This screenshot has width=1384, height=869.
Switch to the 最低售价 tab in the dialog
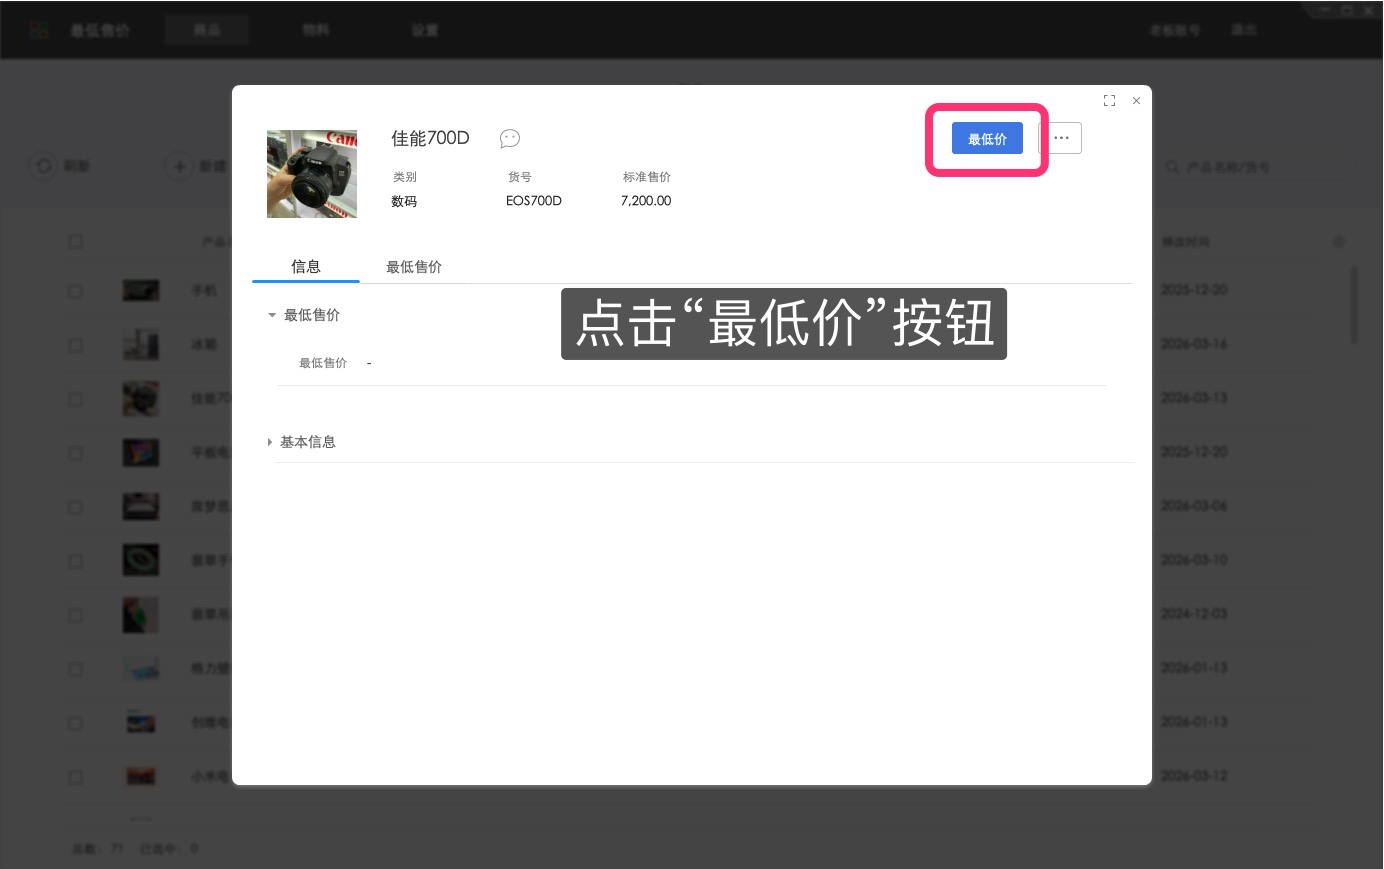414,267
